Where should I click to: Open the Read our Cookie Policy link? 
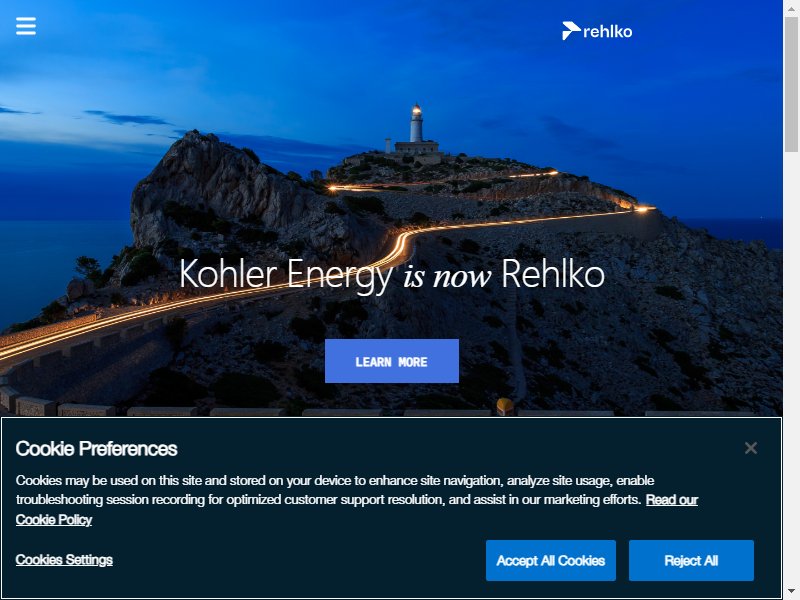point(671,499)
